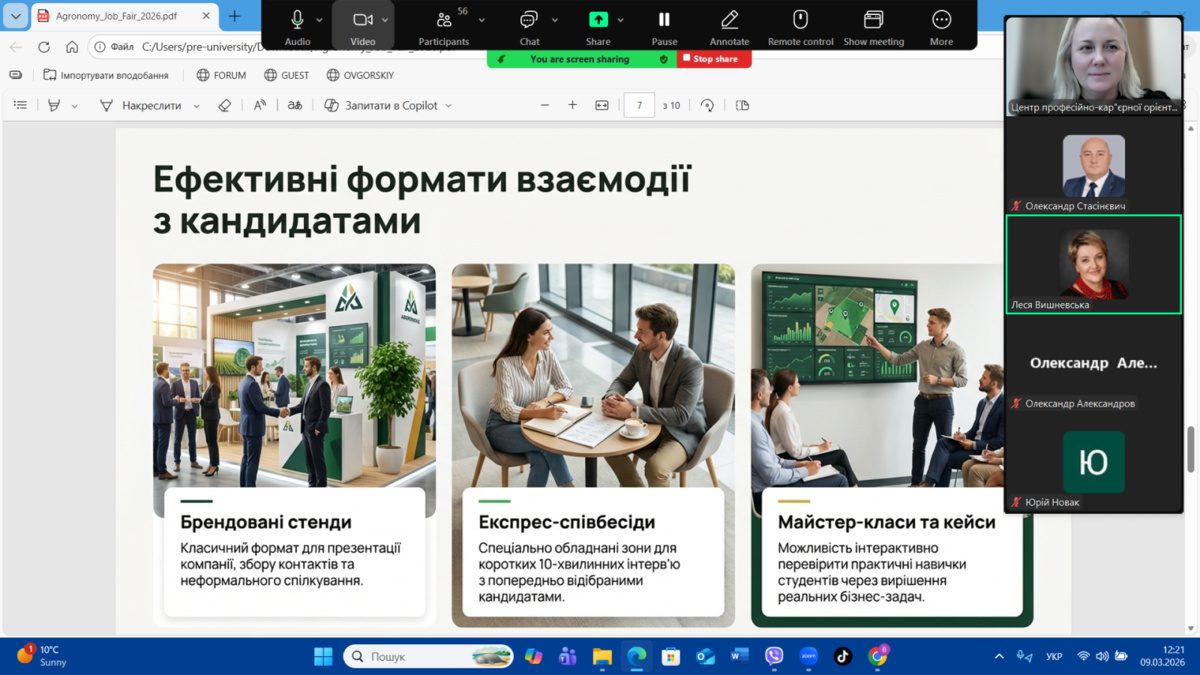Select the Eraser tool in PDF toolbar
1200x675 pixels.
click(225, 105)
